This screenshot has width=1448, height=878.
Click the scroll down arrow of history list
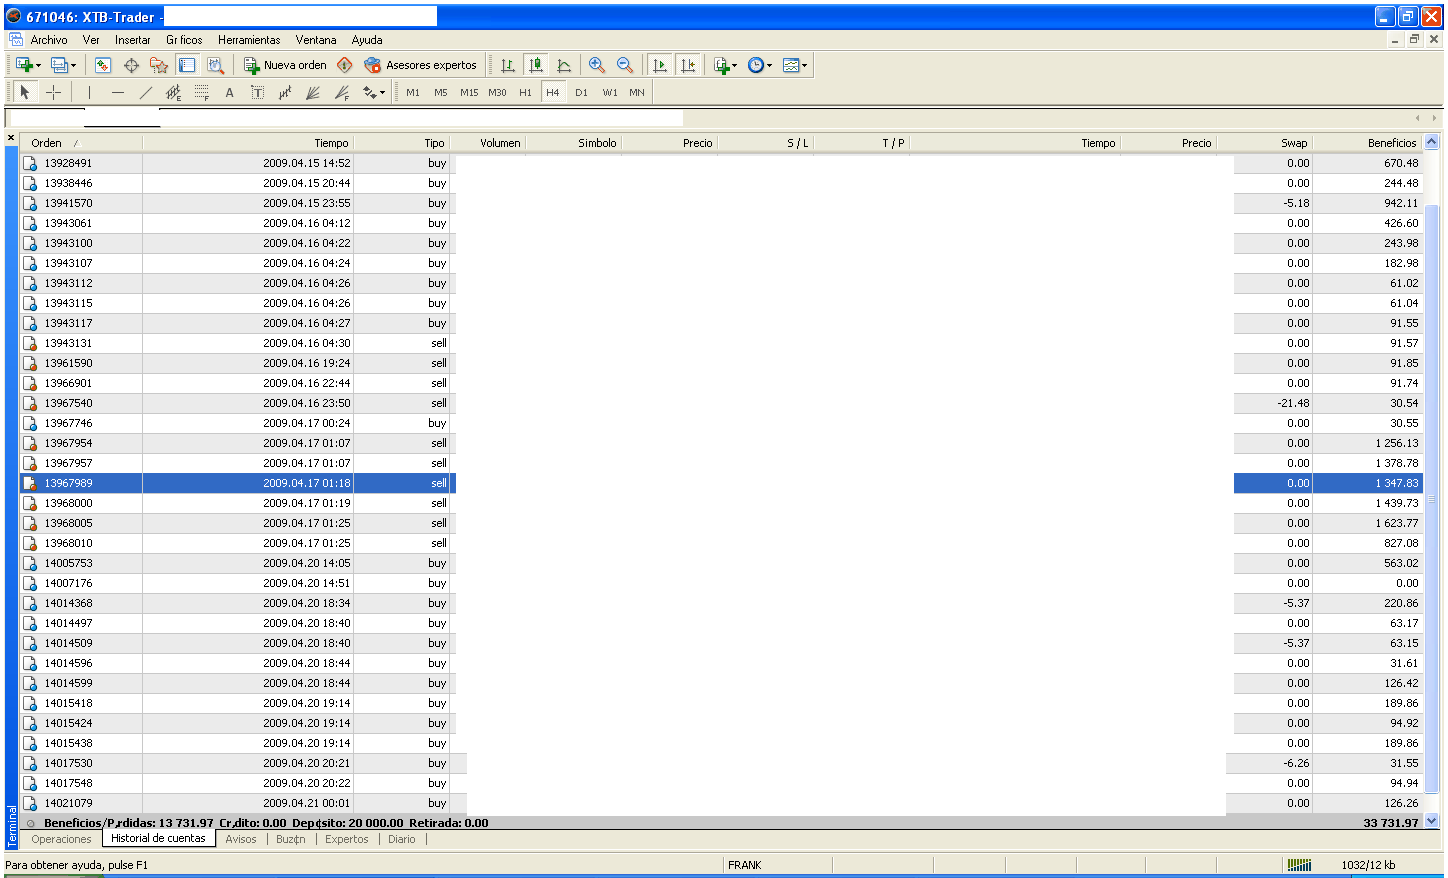pos(1431,820)
